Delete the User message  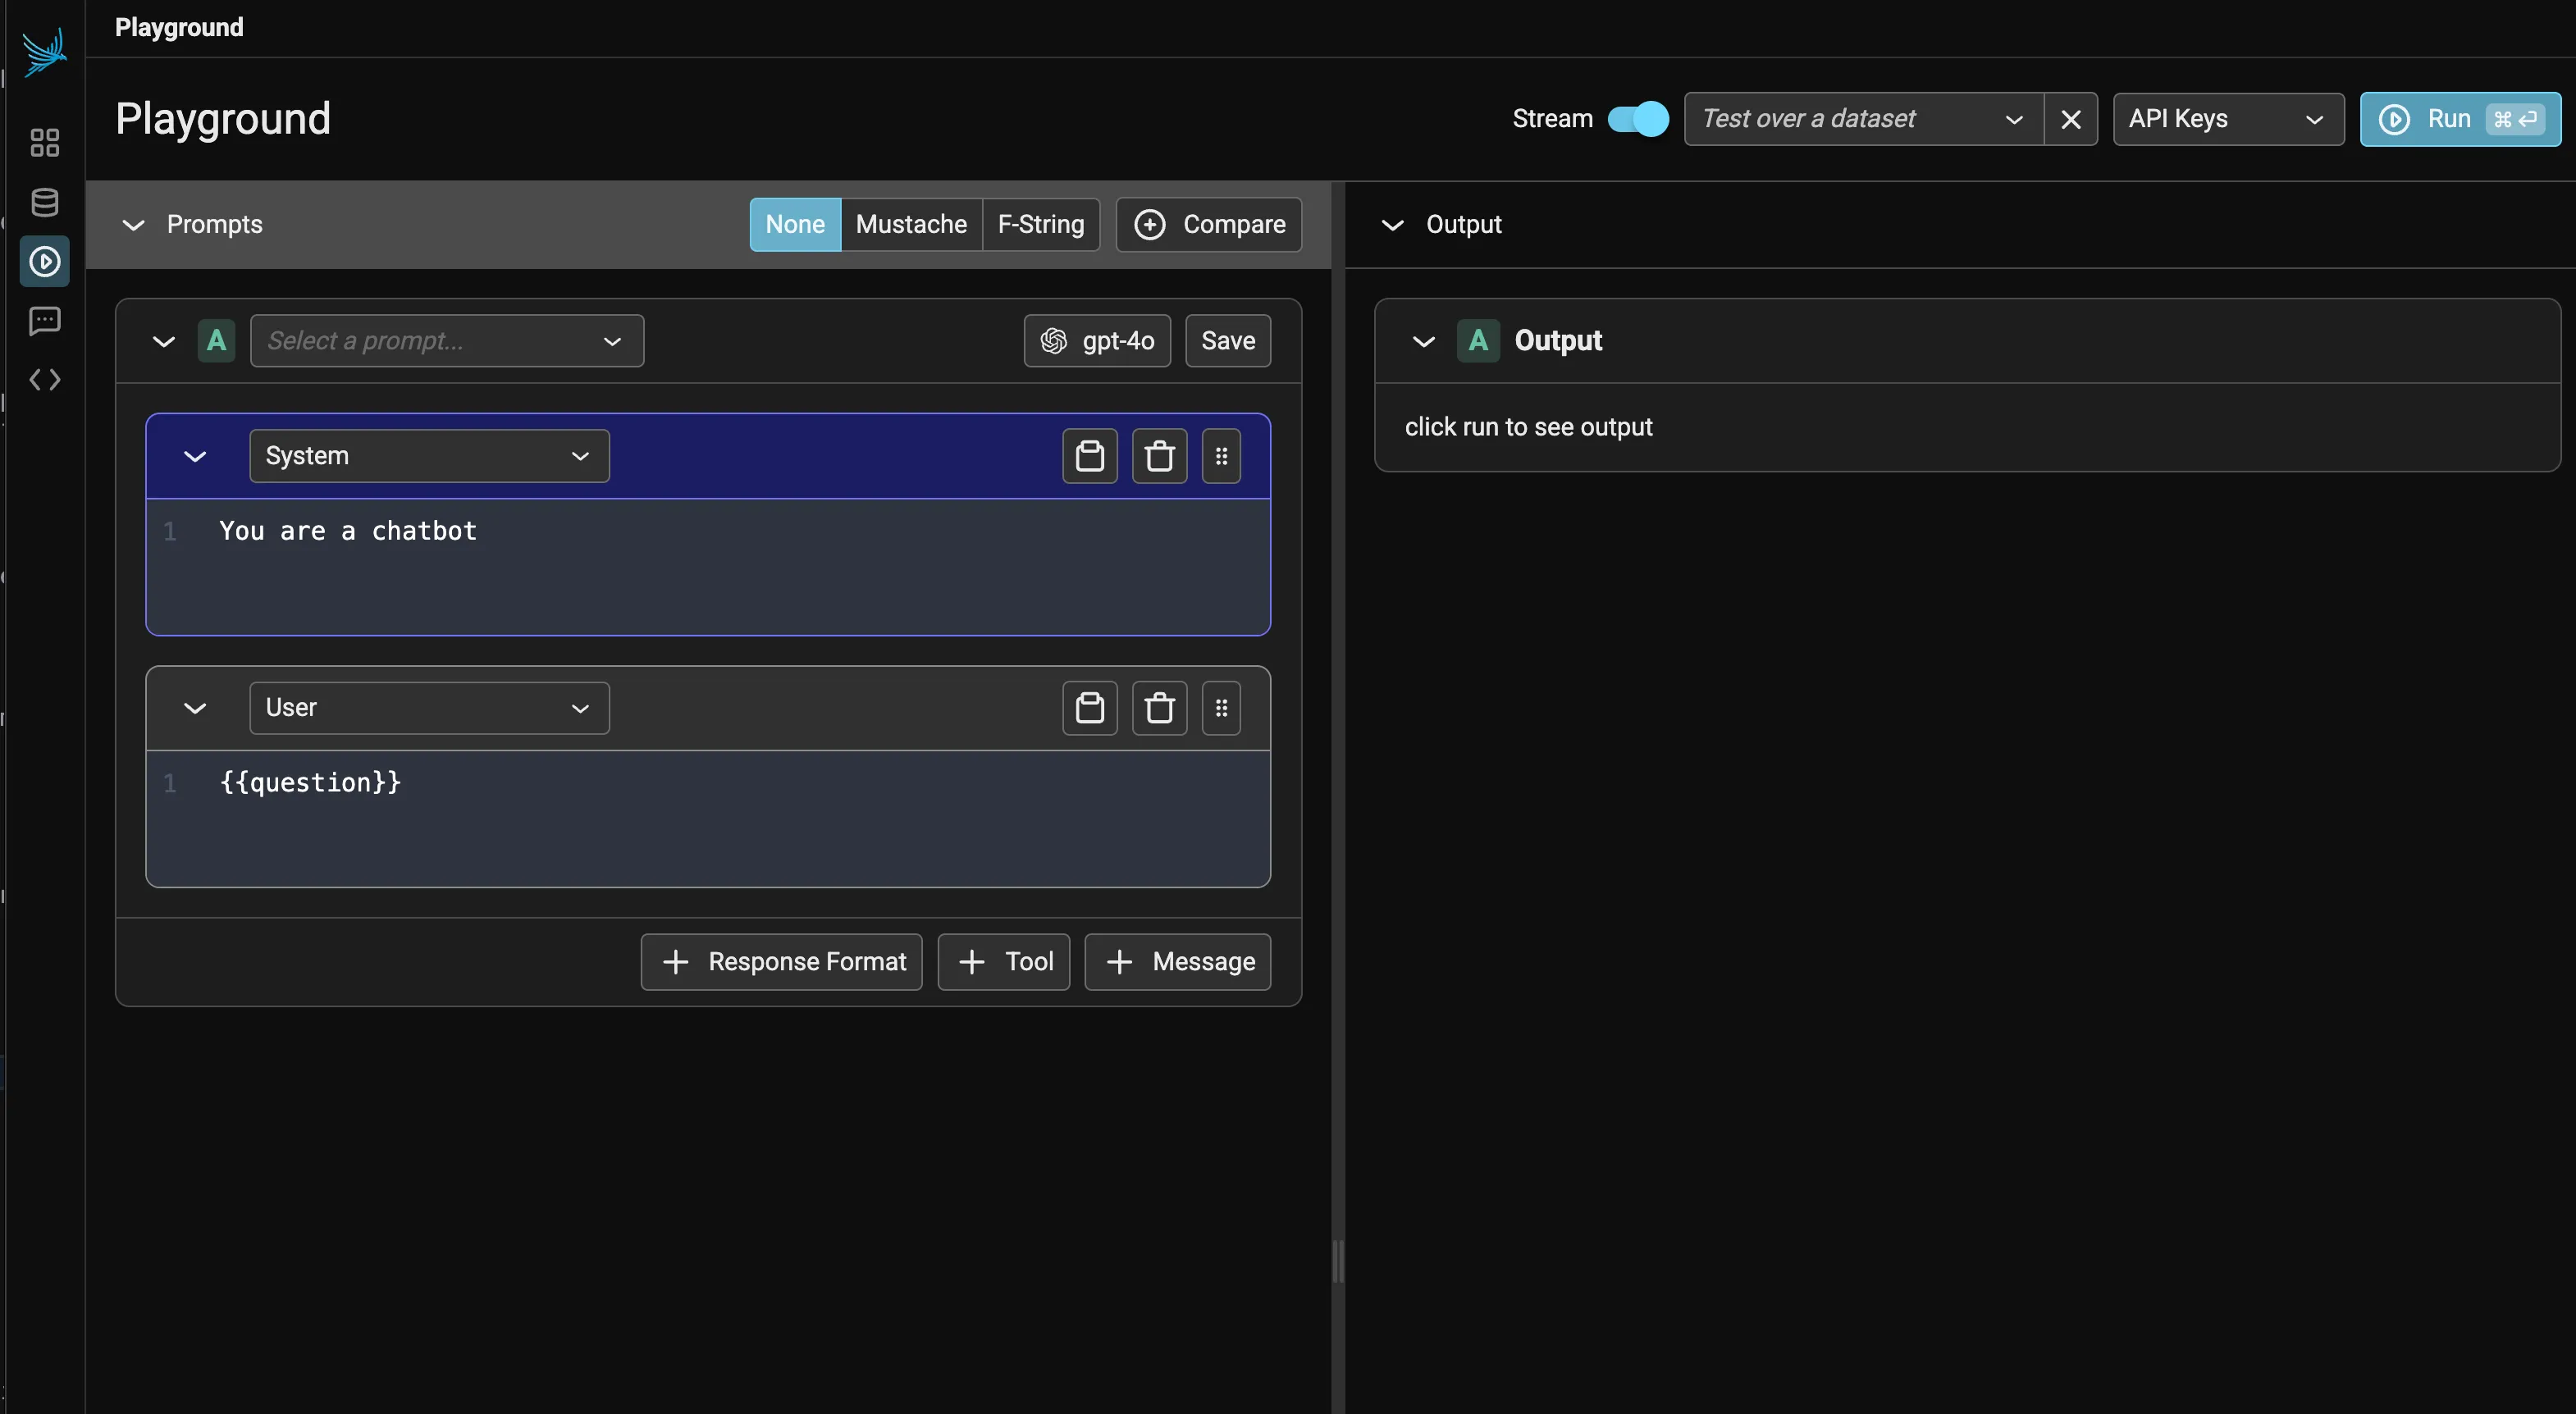pyautogui.click(x=1159, y=708)
